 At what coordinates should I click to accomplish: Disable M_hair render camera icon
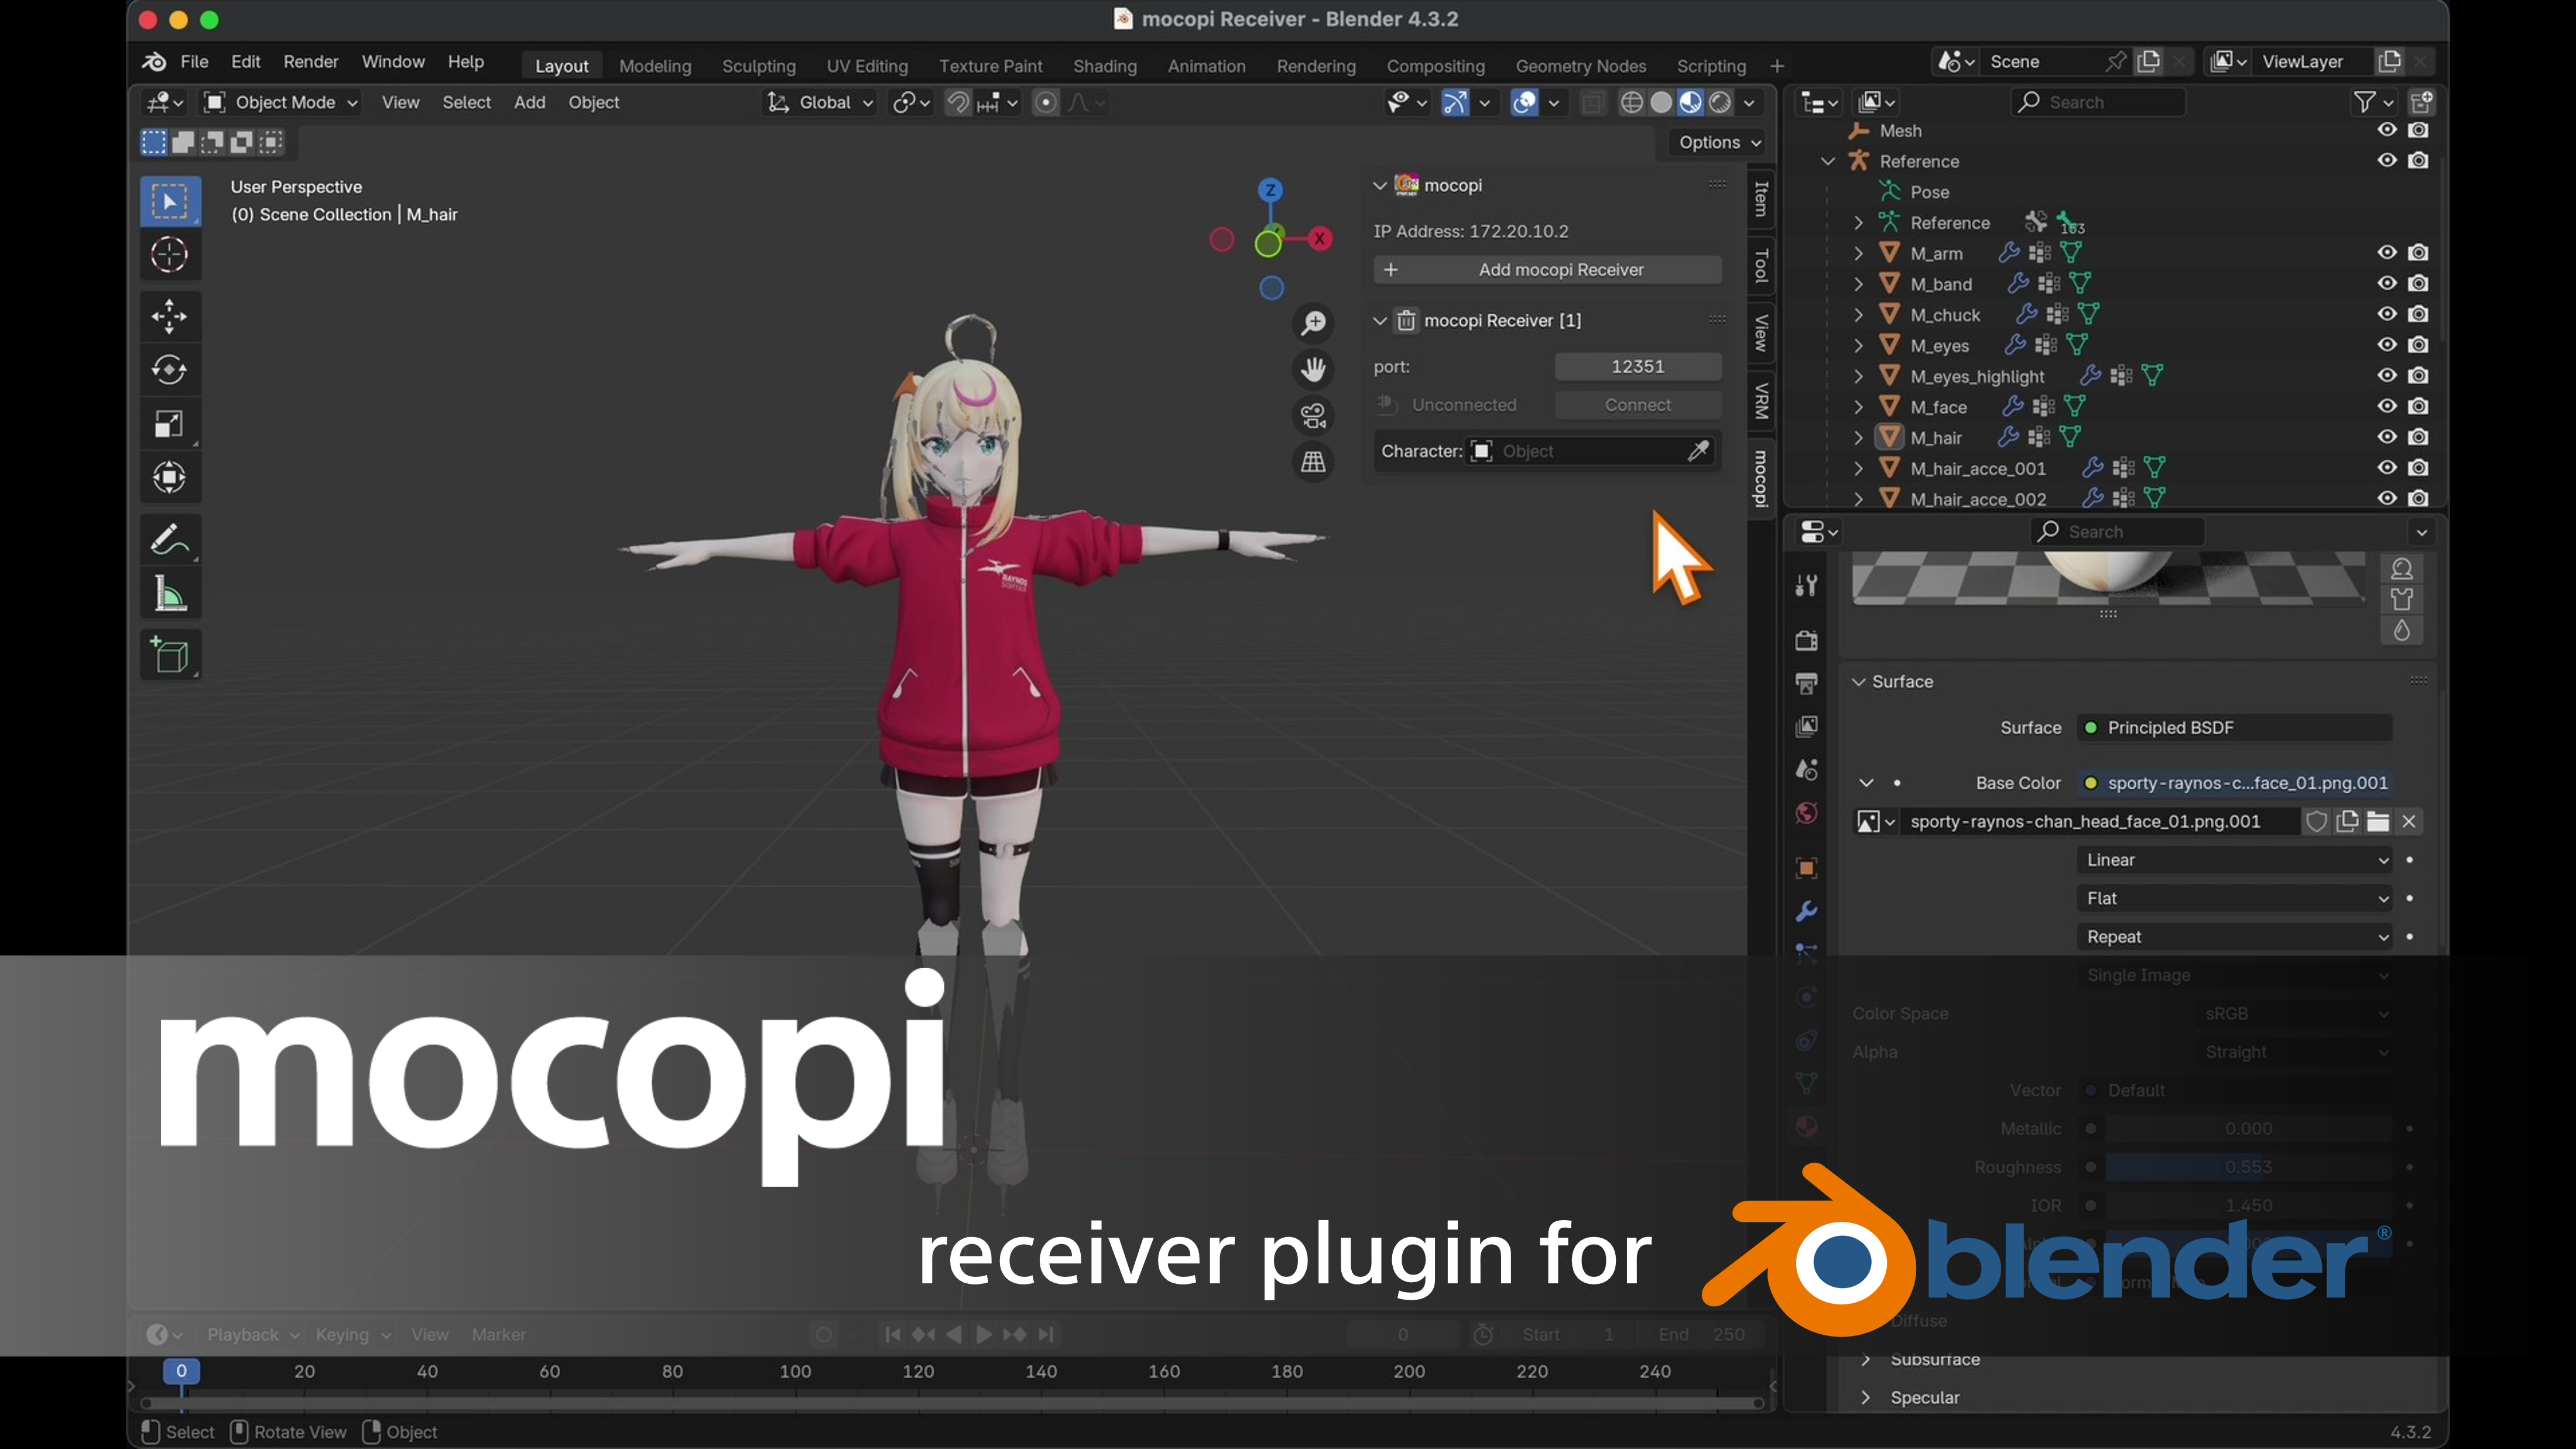(x=2418, y=437)
